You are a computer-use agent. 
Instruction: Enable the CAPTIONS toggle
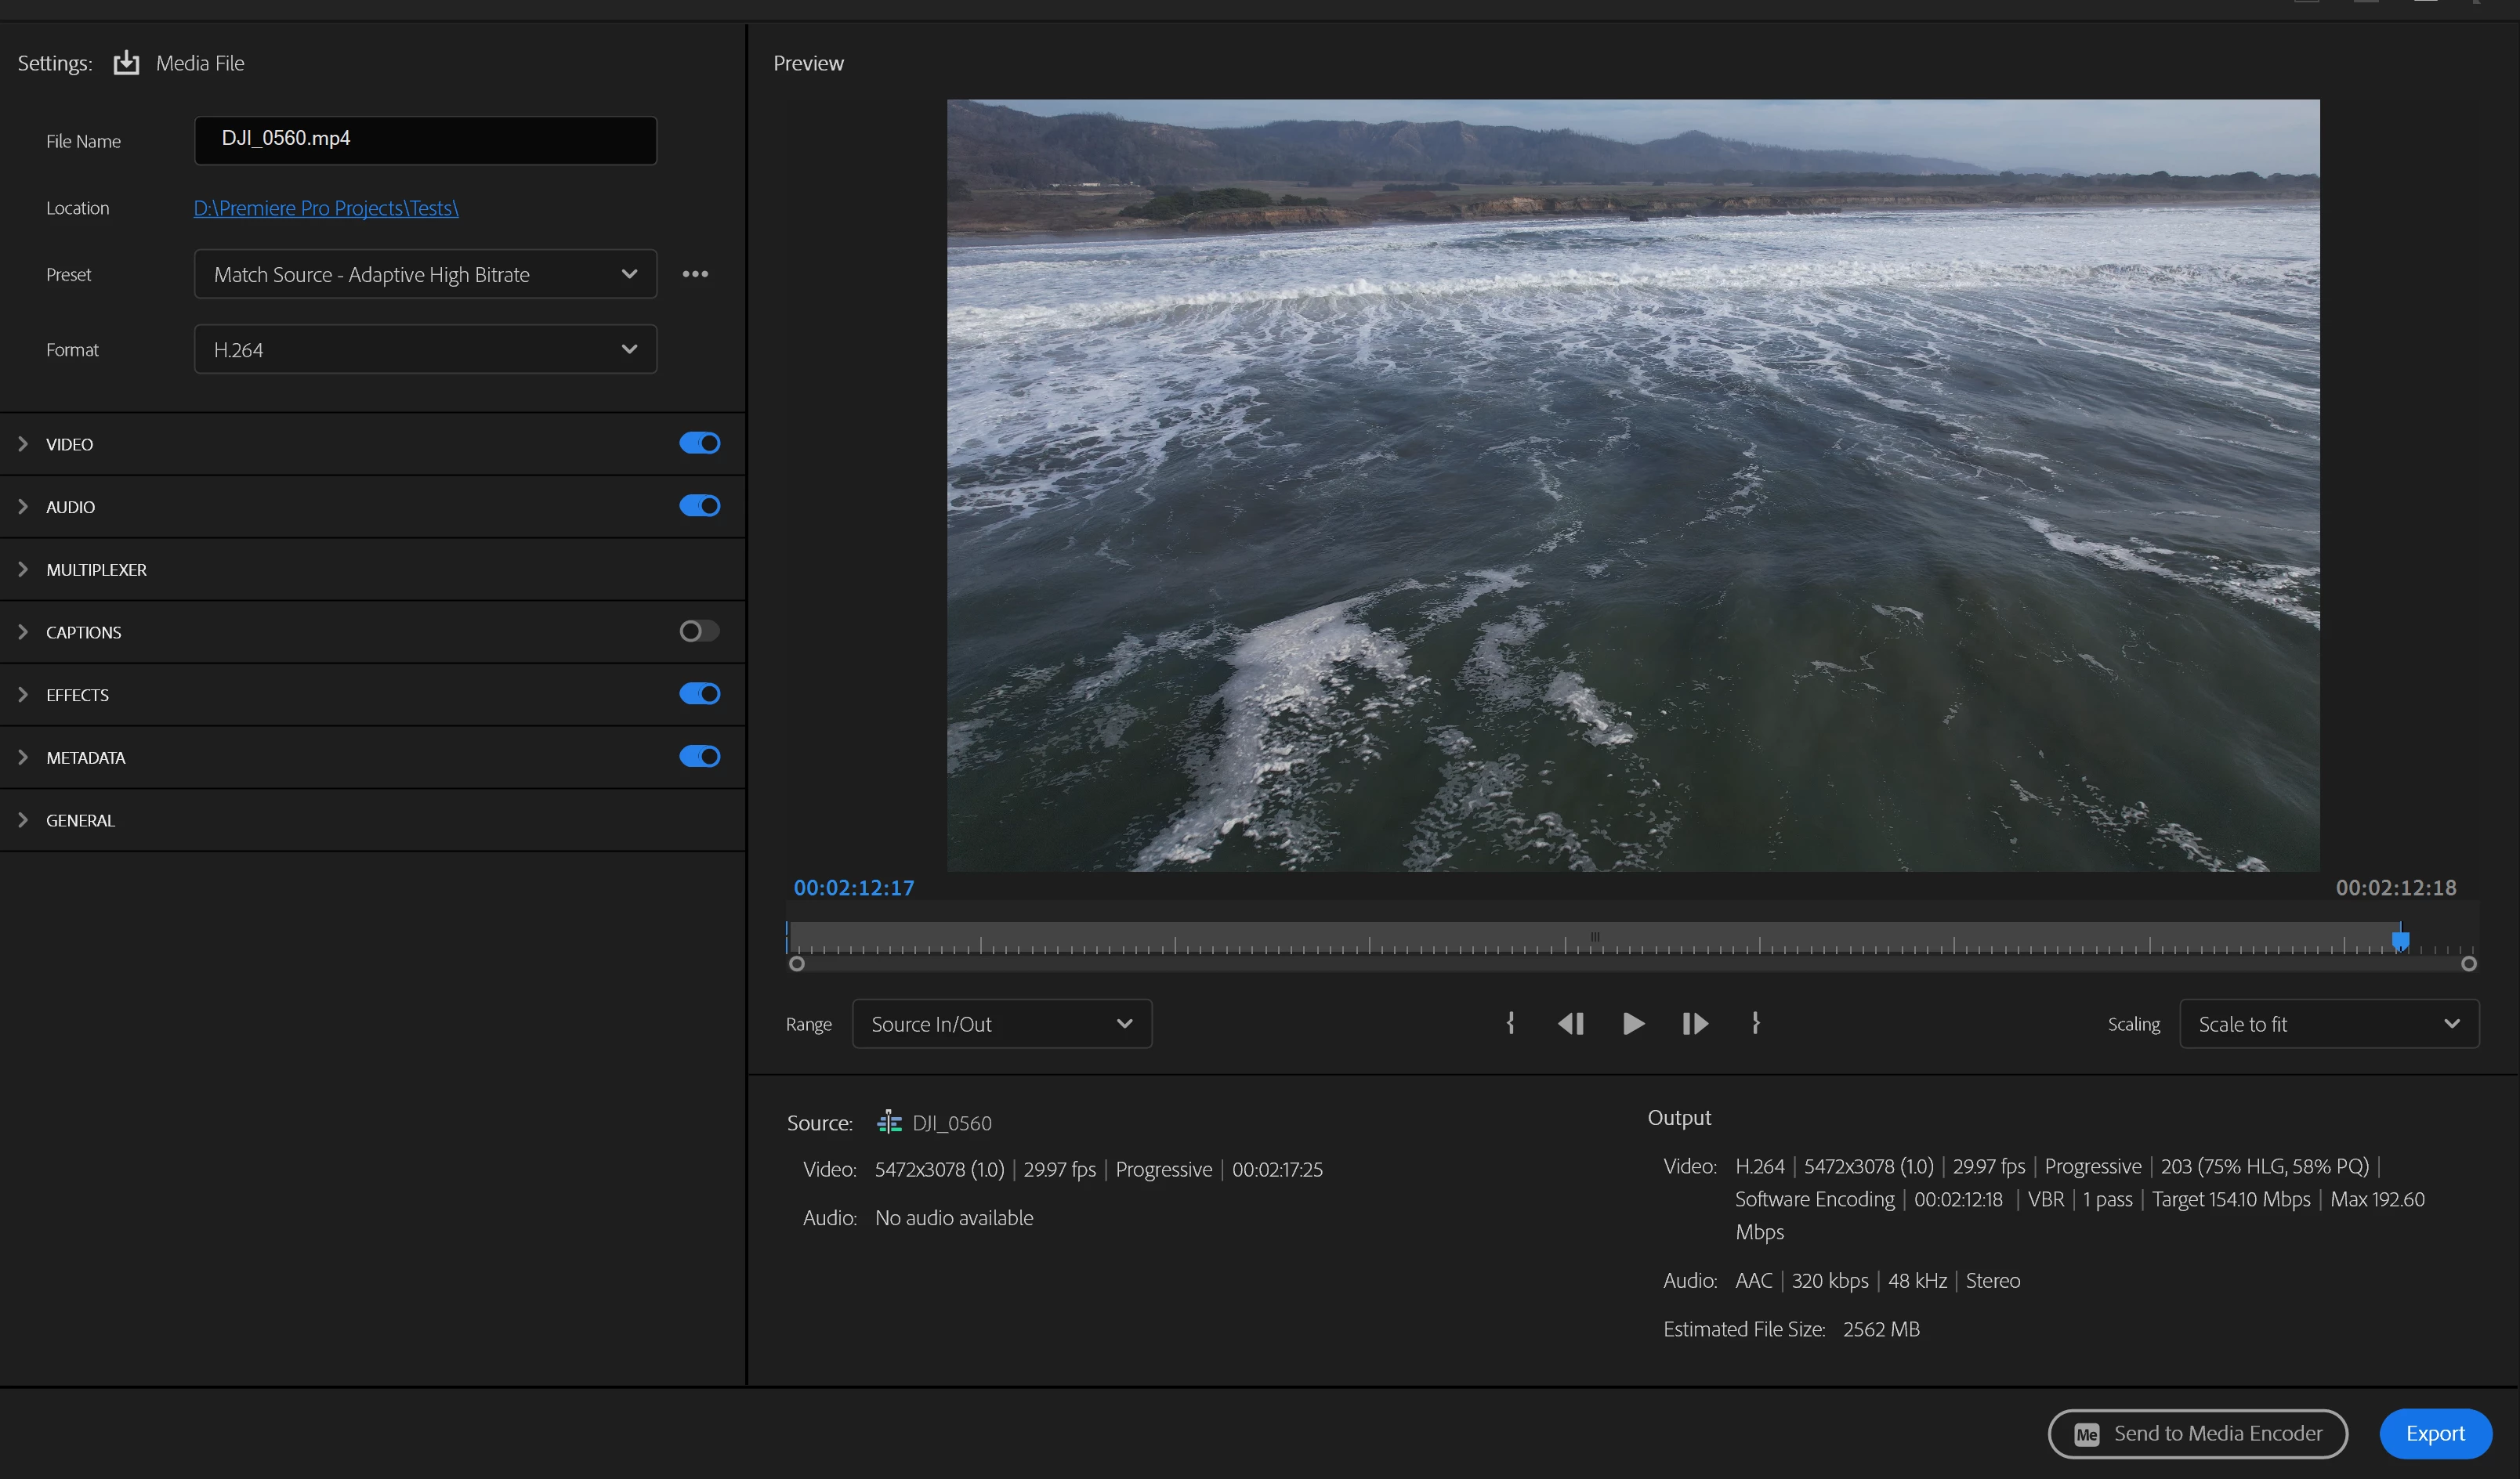[699, 631]
